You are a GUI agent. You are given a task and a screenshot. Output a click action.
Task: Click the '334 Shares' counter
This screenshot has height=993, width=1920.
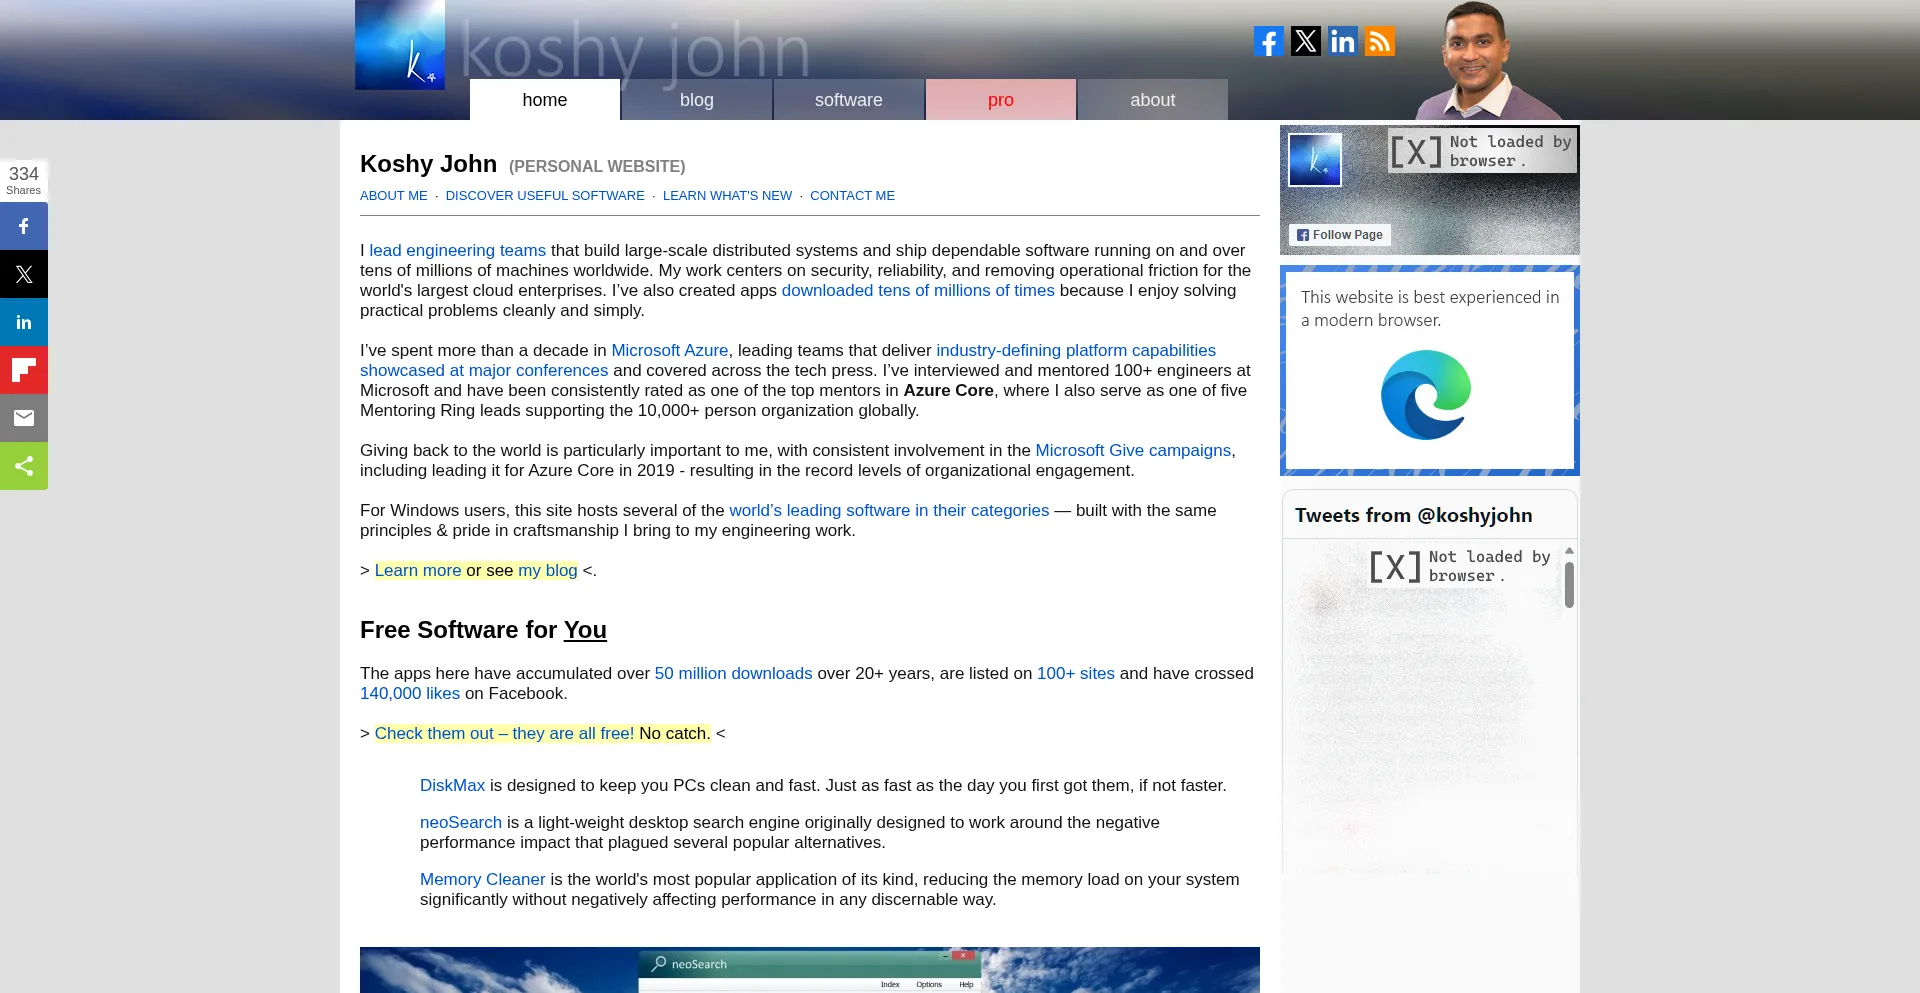[24, 180]
